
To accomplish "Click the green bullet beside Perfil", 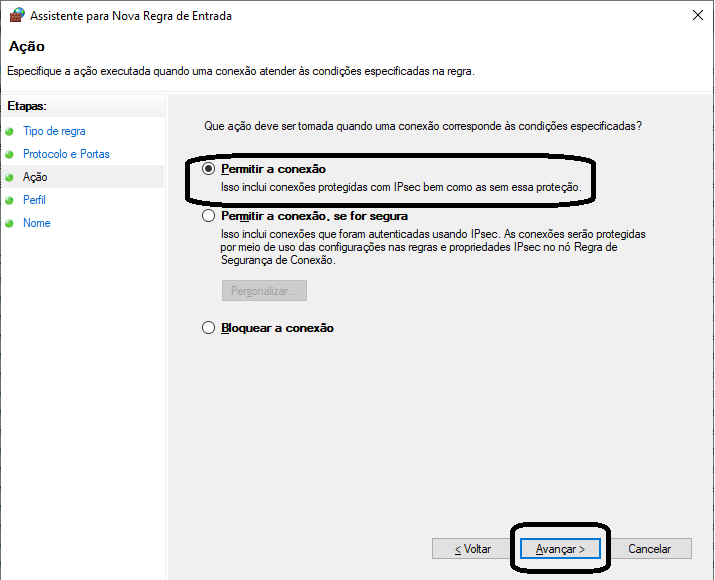I will 10,201.
